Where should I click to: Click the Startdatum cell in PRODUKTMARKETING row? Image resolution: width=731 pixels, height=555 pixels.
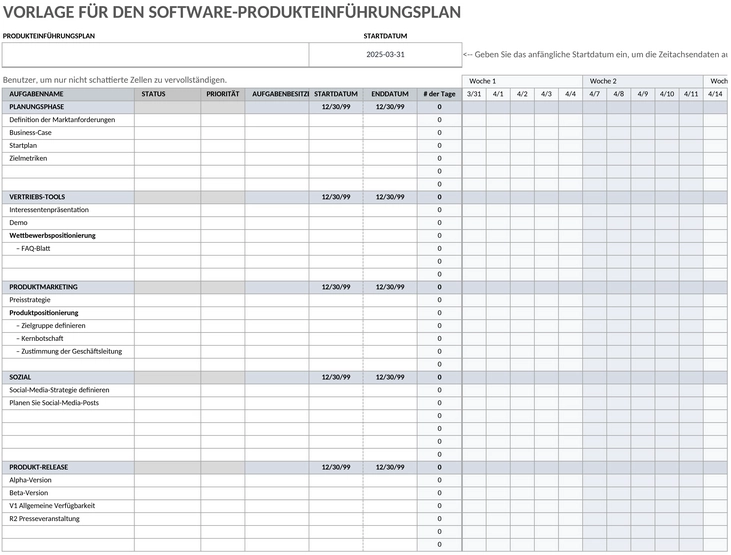[336, 287]
